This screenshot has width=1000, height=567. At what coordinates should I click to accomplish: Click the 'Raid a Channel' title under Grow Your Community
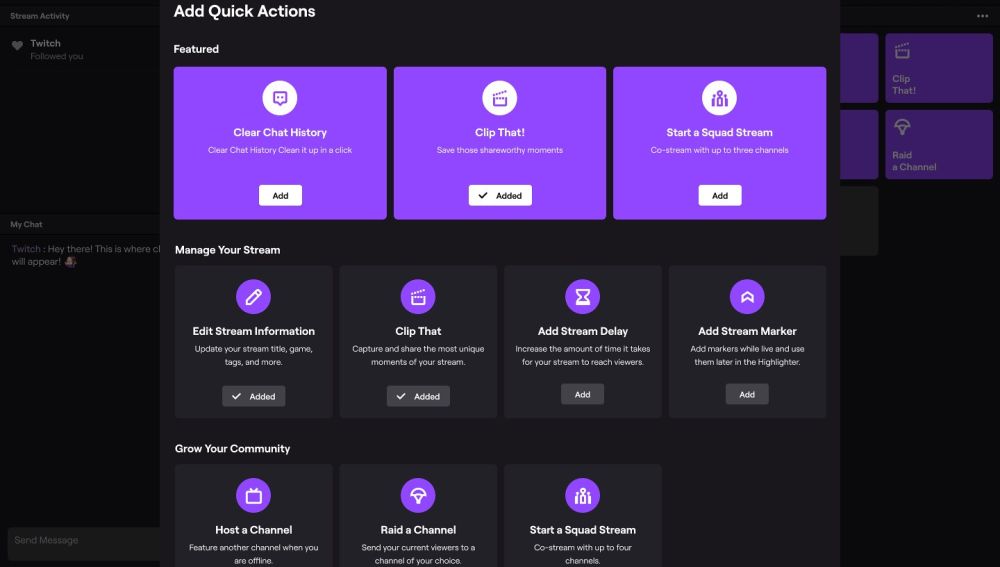coord(418,530)
